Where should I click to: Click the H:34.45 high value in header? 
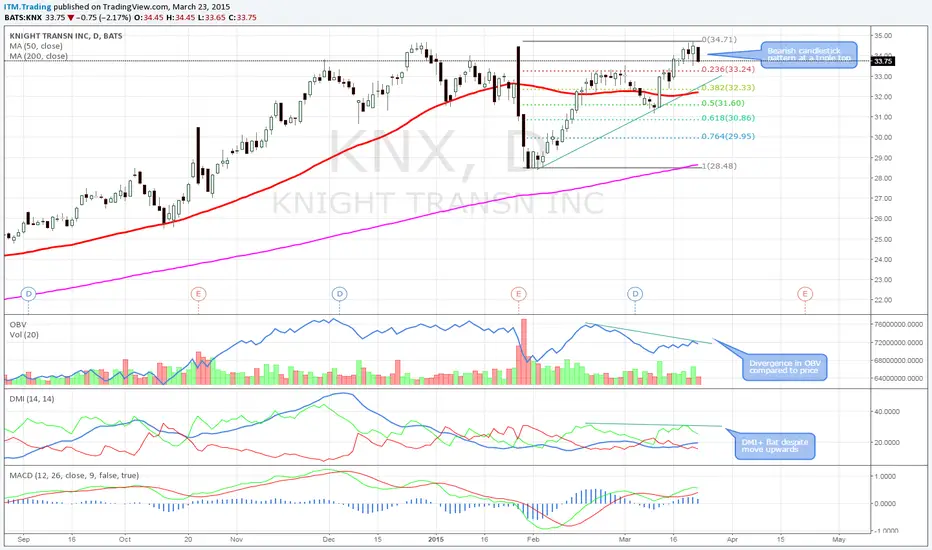(x=180, y=18)
